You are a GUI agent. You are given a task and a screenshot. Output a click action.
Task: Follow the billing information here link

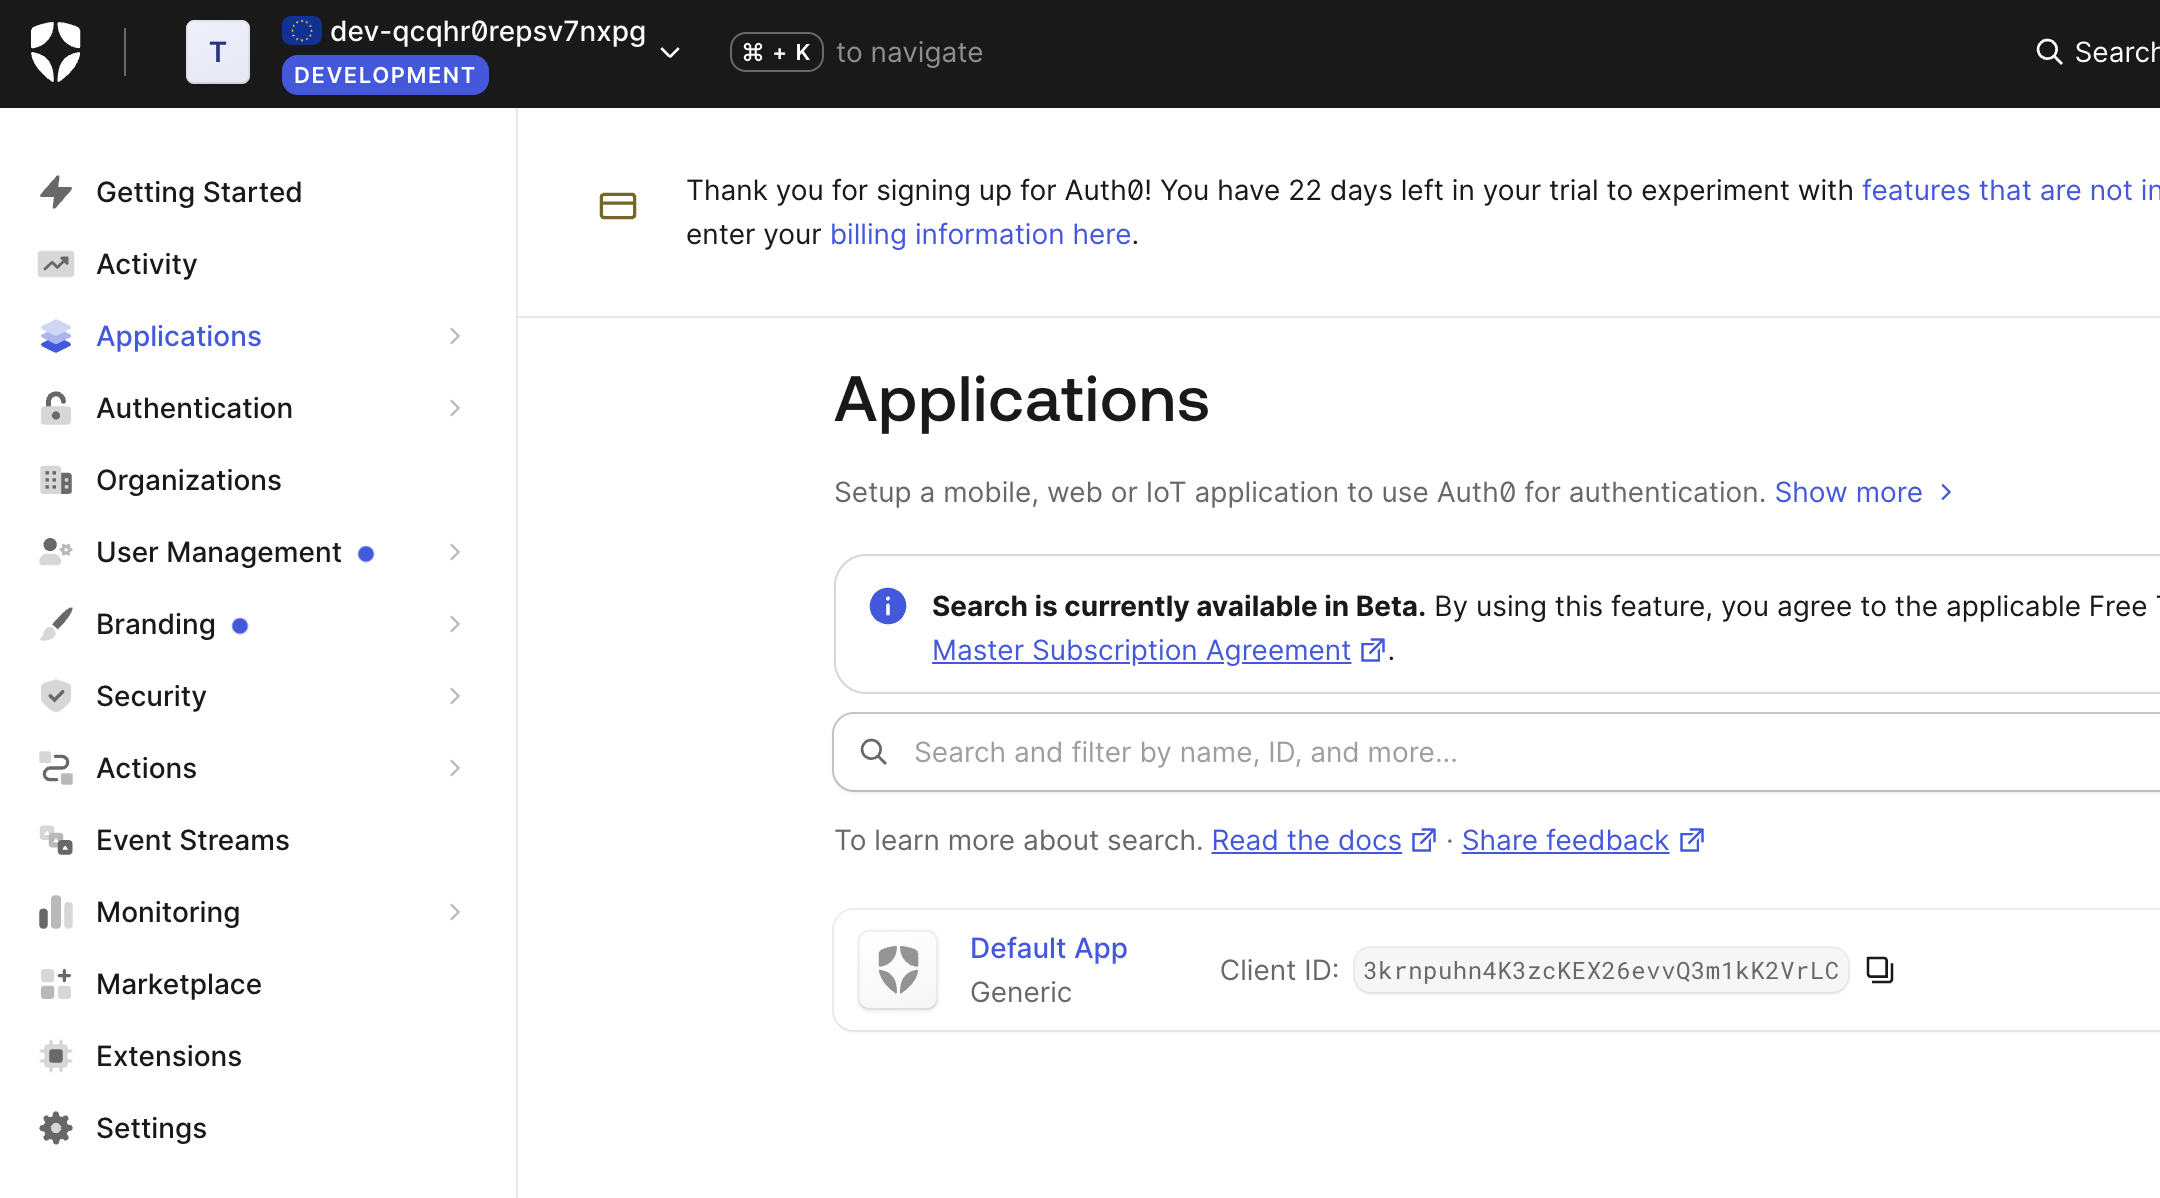pos(980,234)
